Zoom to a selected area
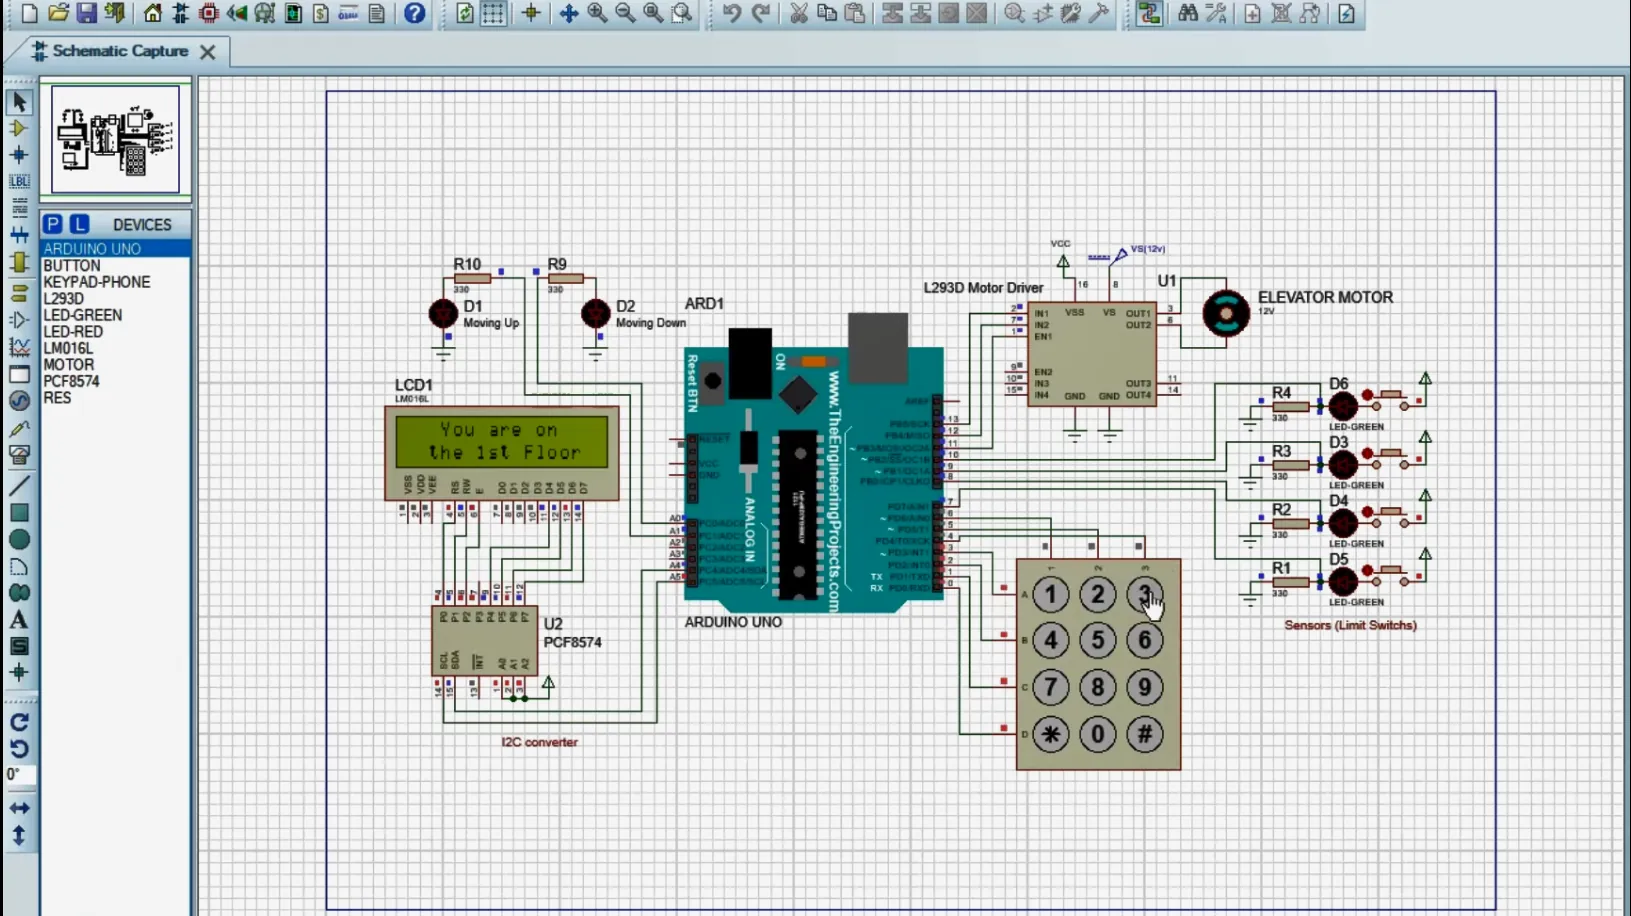The height and width of the screenshot is (916, 1631). [682, 13]
